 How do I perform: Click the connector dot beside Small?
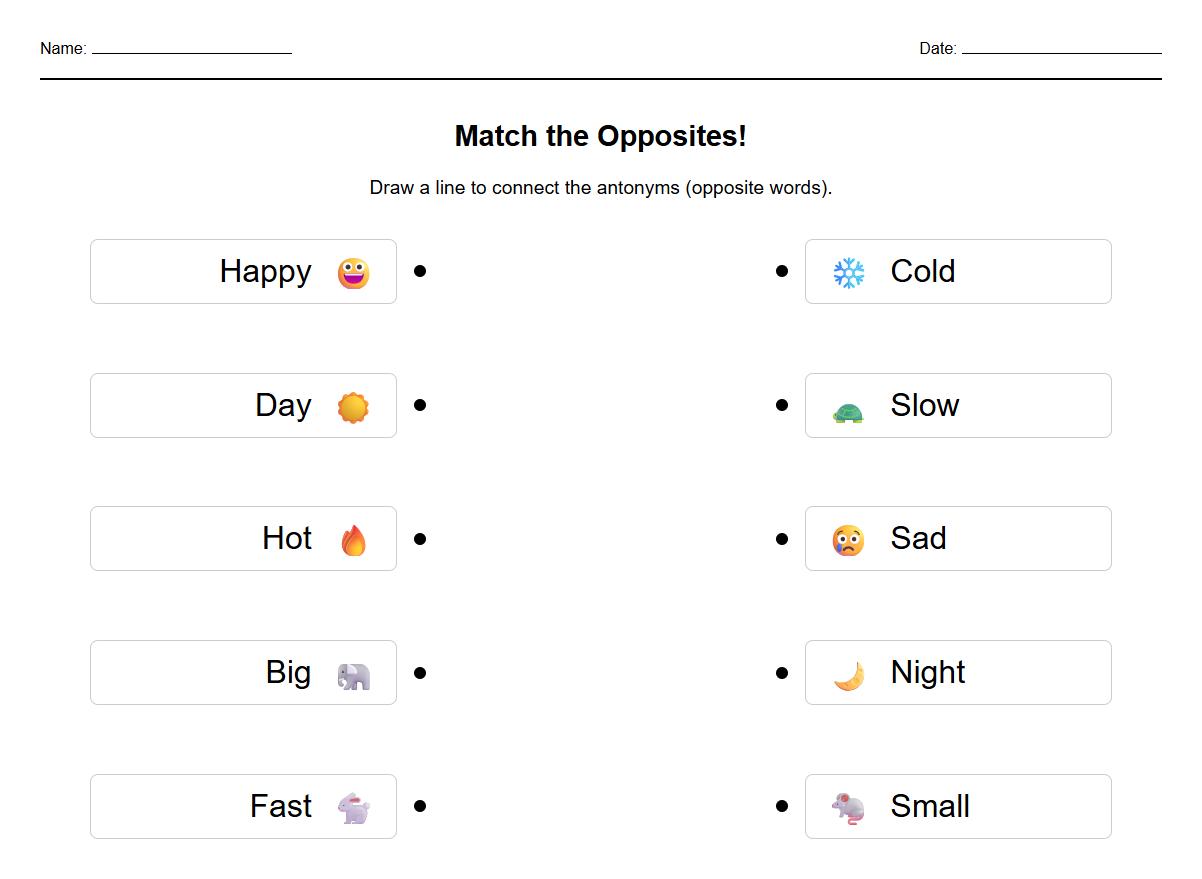tap(782, 806)
